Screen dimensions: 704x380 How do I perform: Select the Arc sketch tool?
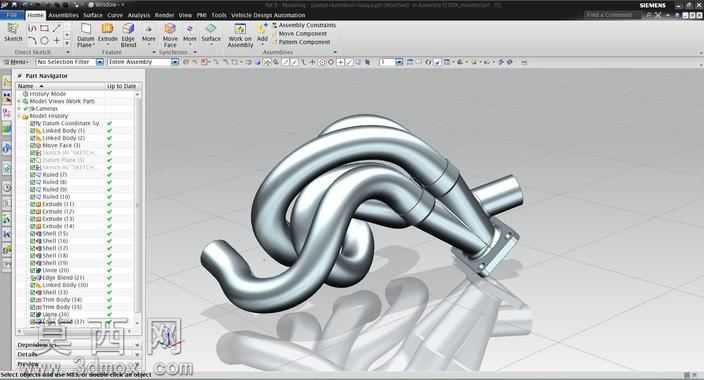(x=32, y=40)
